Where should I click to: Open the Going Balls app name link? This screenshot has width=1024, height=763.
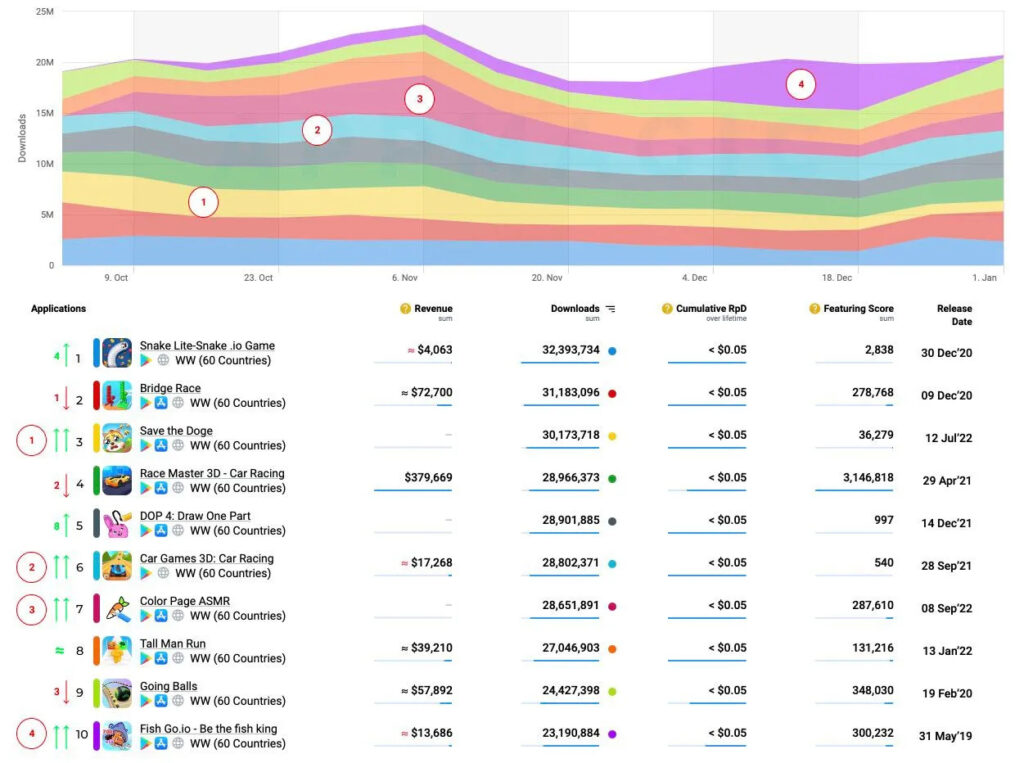pos(168,686)
